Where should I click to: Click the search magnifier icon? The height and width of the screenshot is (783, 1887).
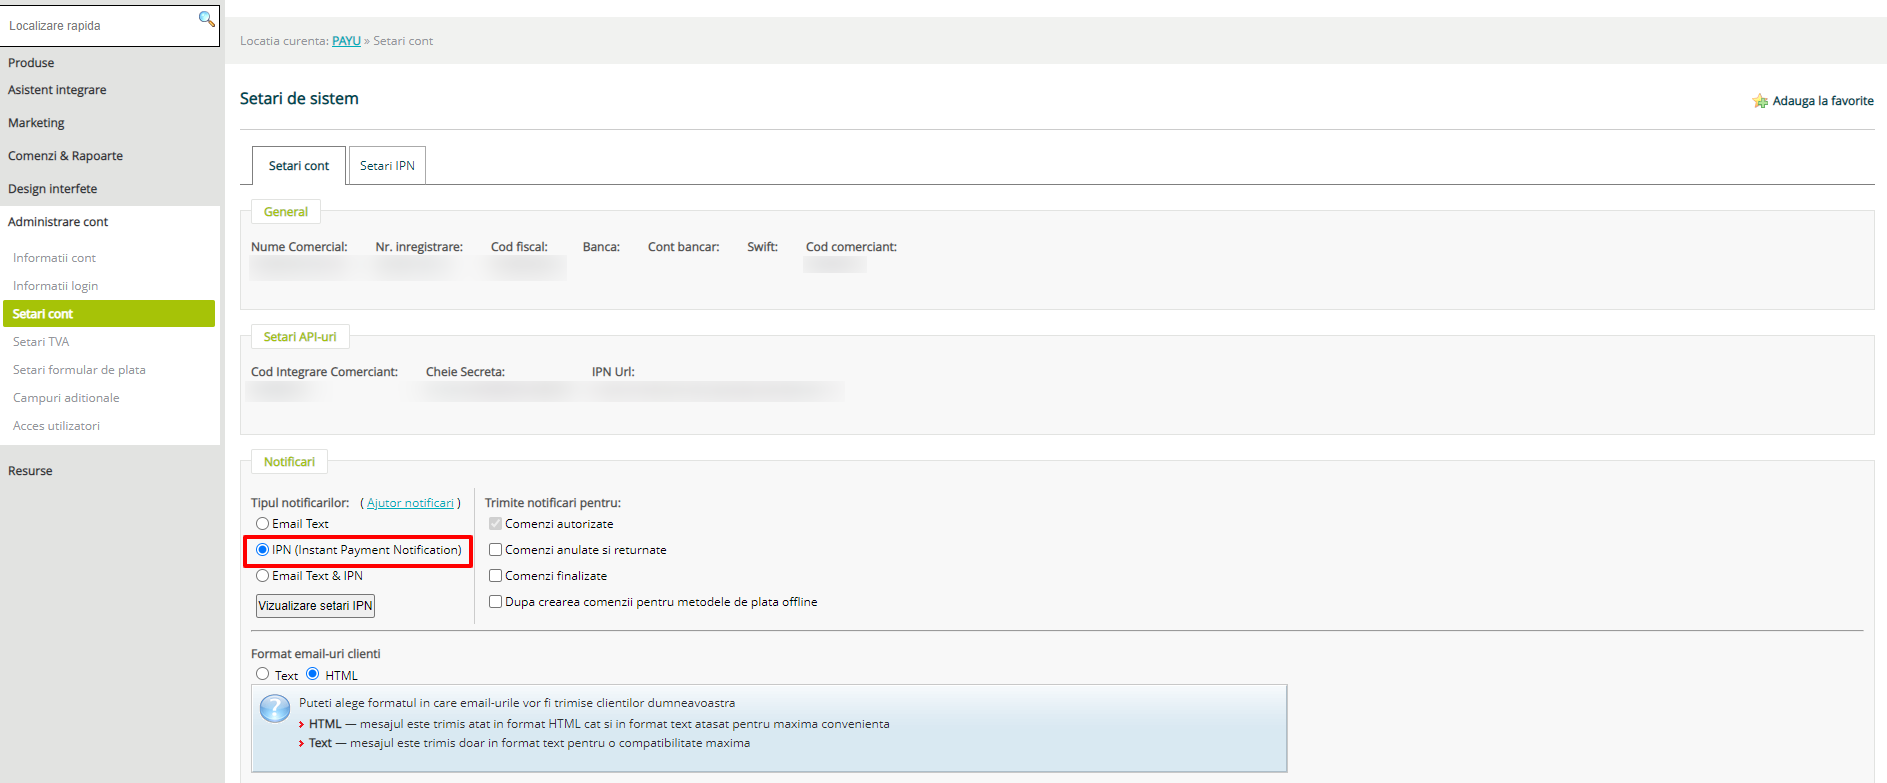click(206, 19)
